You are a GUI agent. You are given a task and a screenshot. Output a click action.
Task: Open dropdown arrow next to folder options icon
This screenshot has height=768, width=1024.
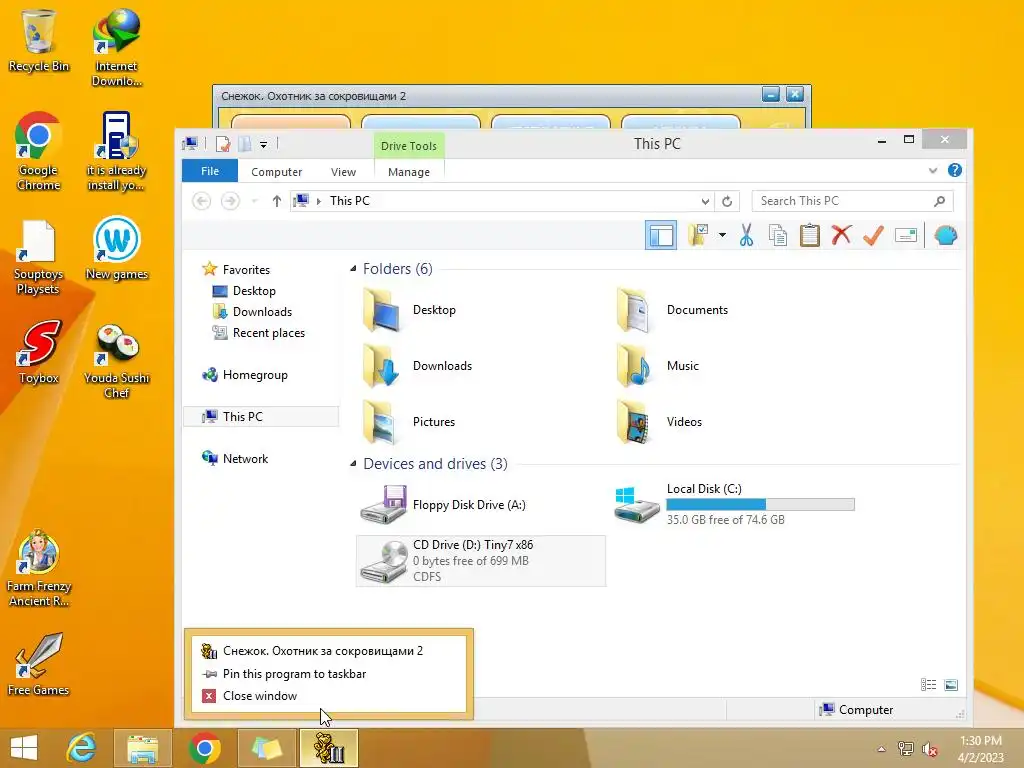[x=722, y=235]
